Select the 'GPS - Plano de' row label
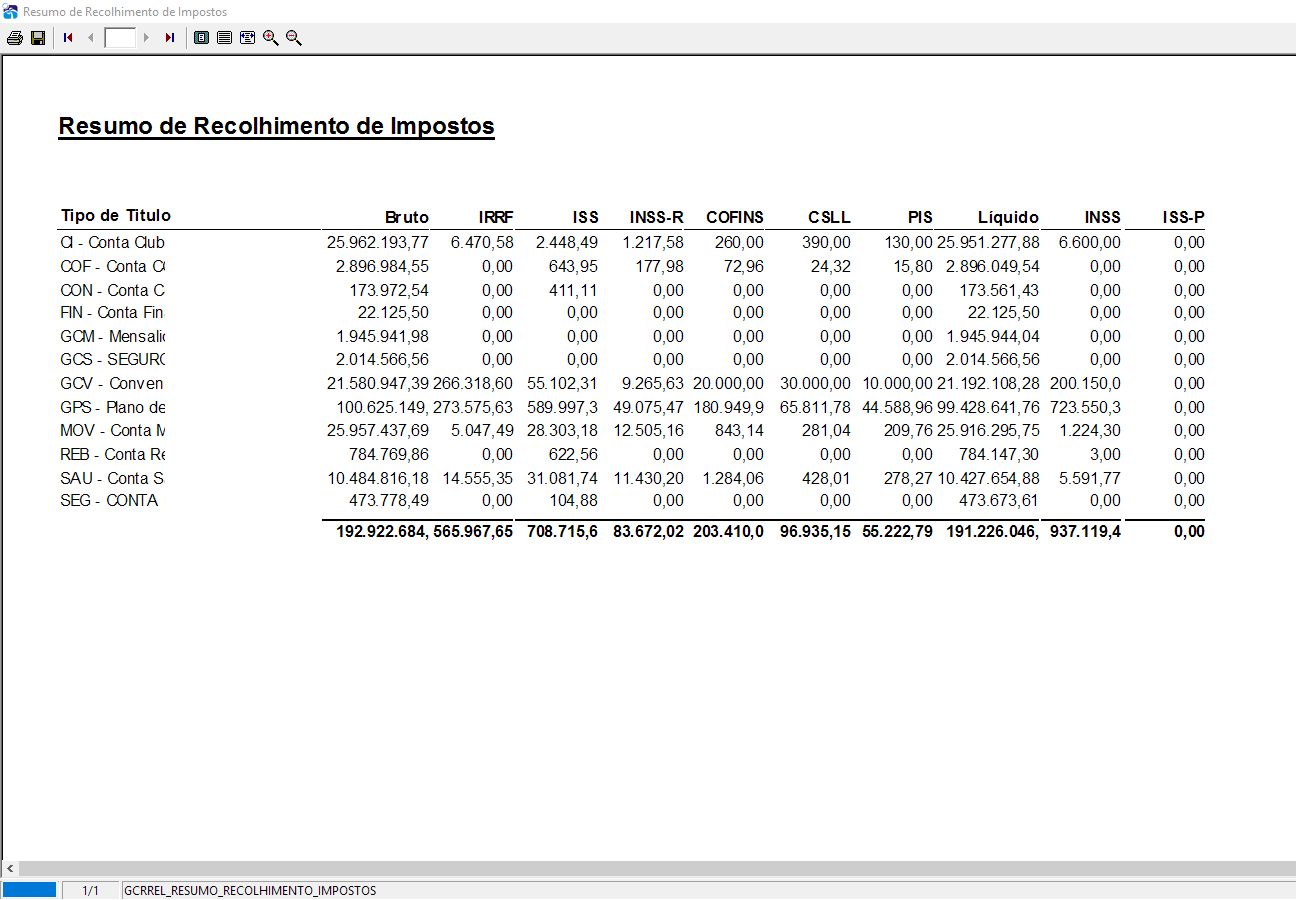The height and width of the screenshot is (900, 1296). [112, 407]
